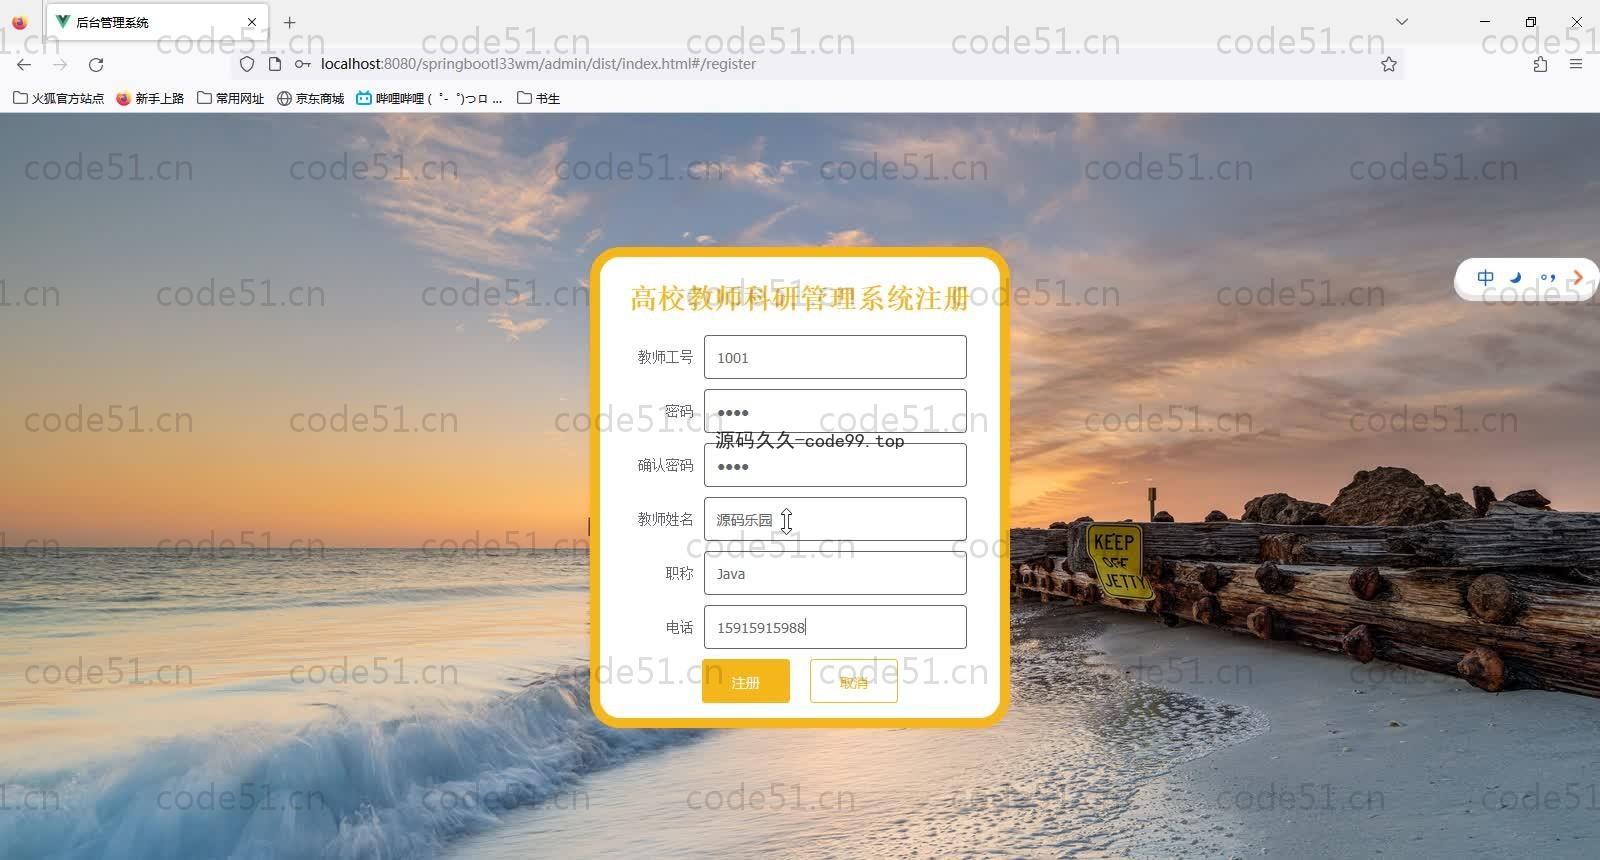1600x860 pixels.
Task: Click the 密码 password field
Action: click(x=835, y=411)
